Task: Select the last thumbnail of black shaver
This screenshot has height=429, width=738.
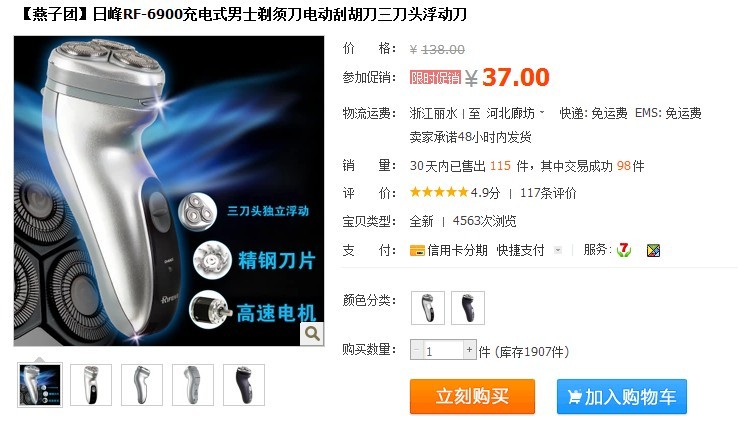Action: tap(244, 385)
